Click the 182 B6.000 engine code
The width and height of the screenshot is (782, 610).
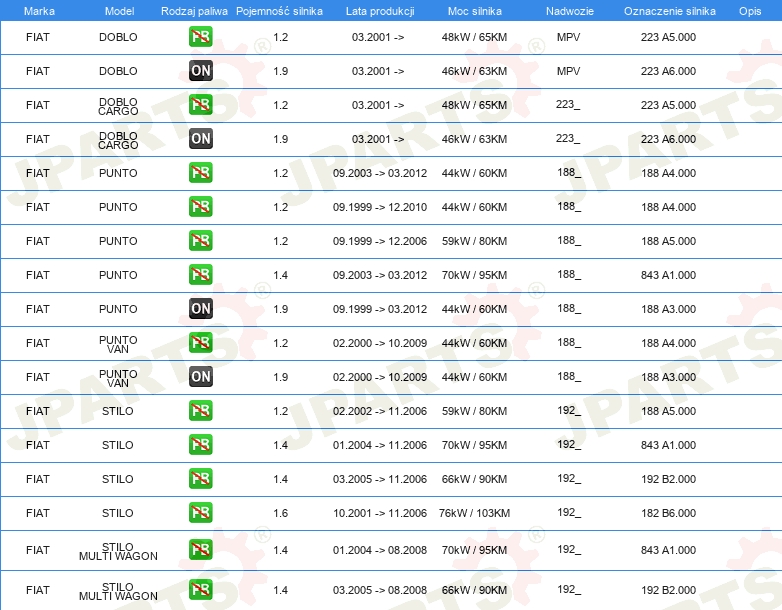(x=668, y=513)
